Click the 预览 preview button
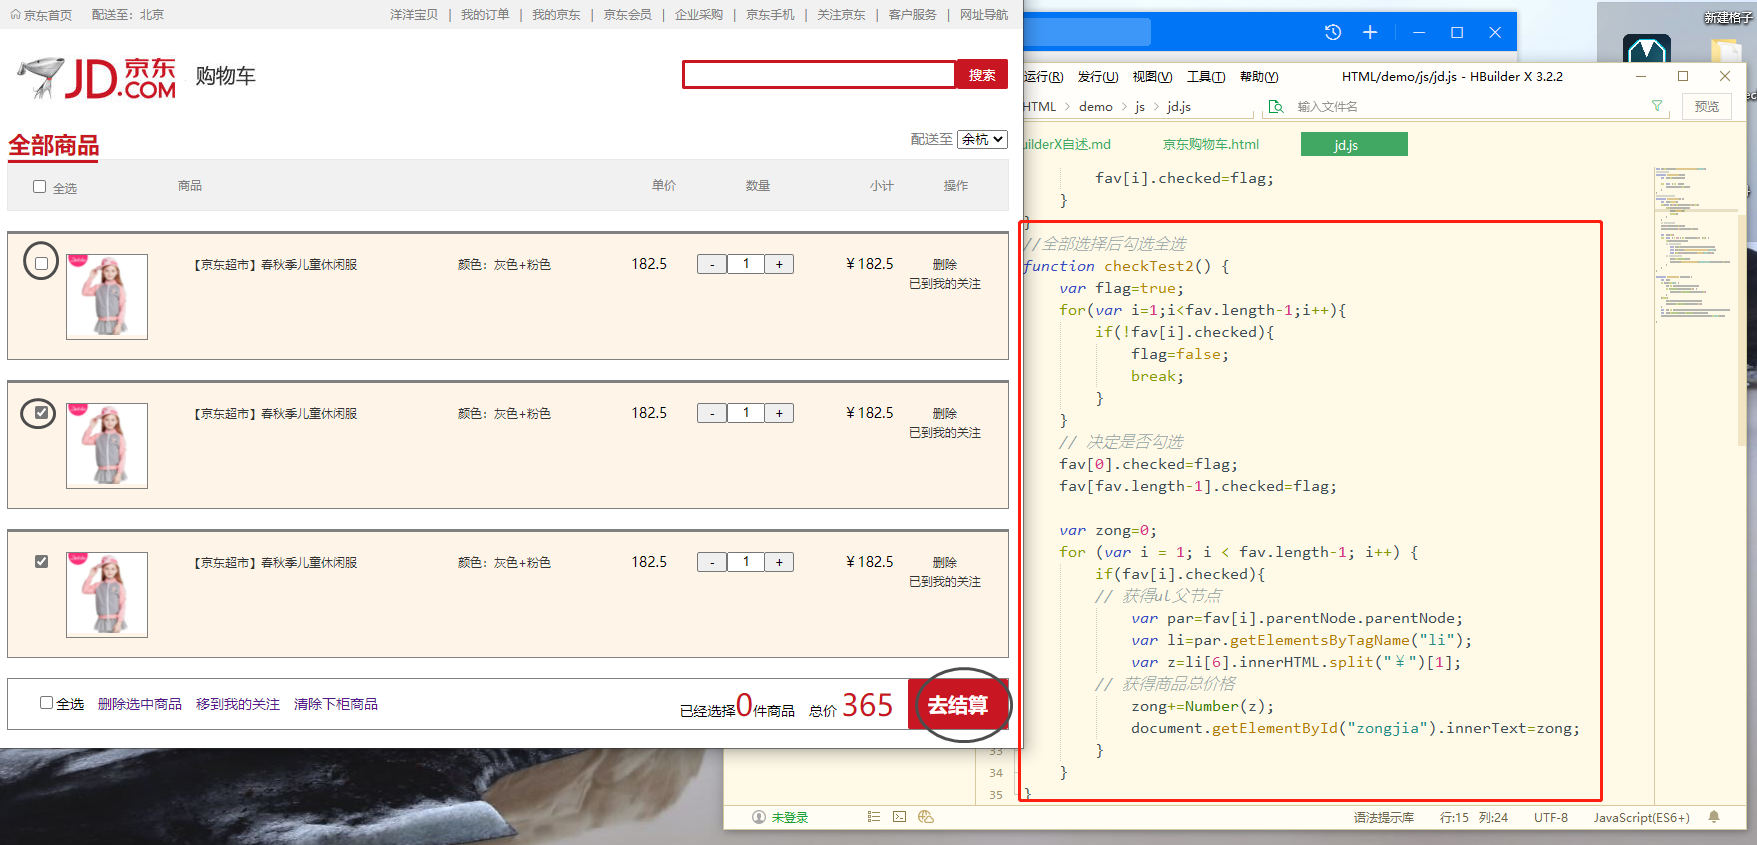 1707,106
